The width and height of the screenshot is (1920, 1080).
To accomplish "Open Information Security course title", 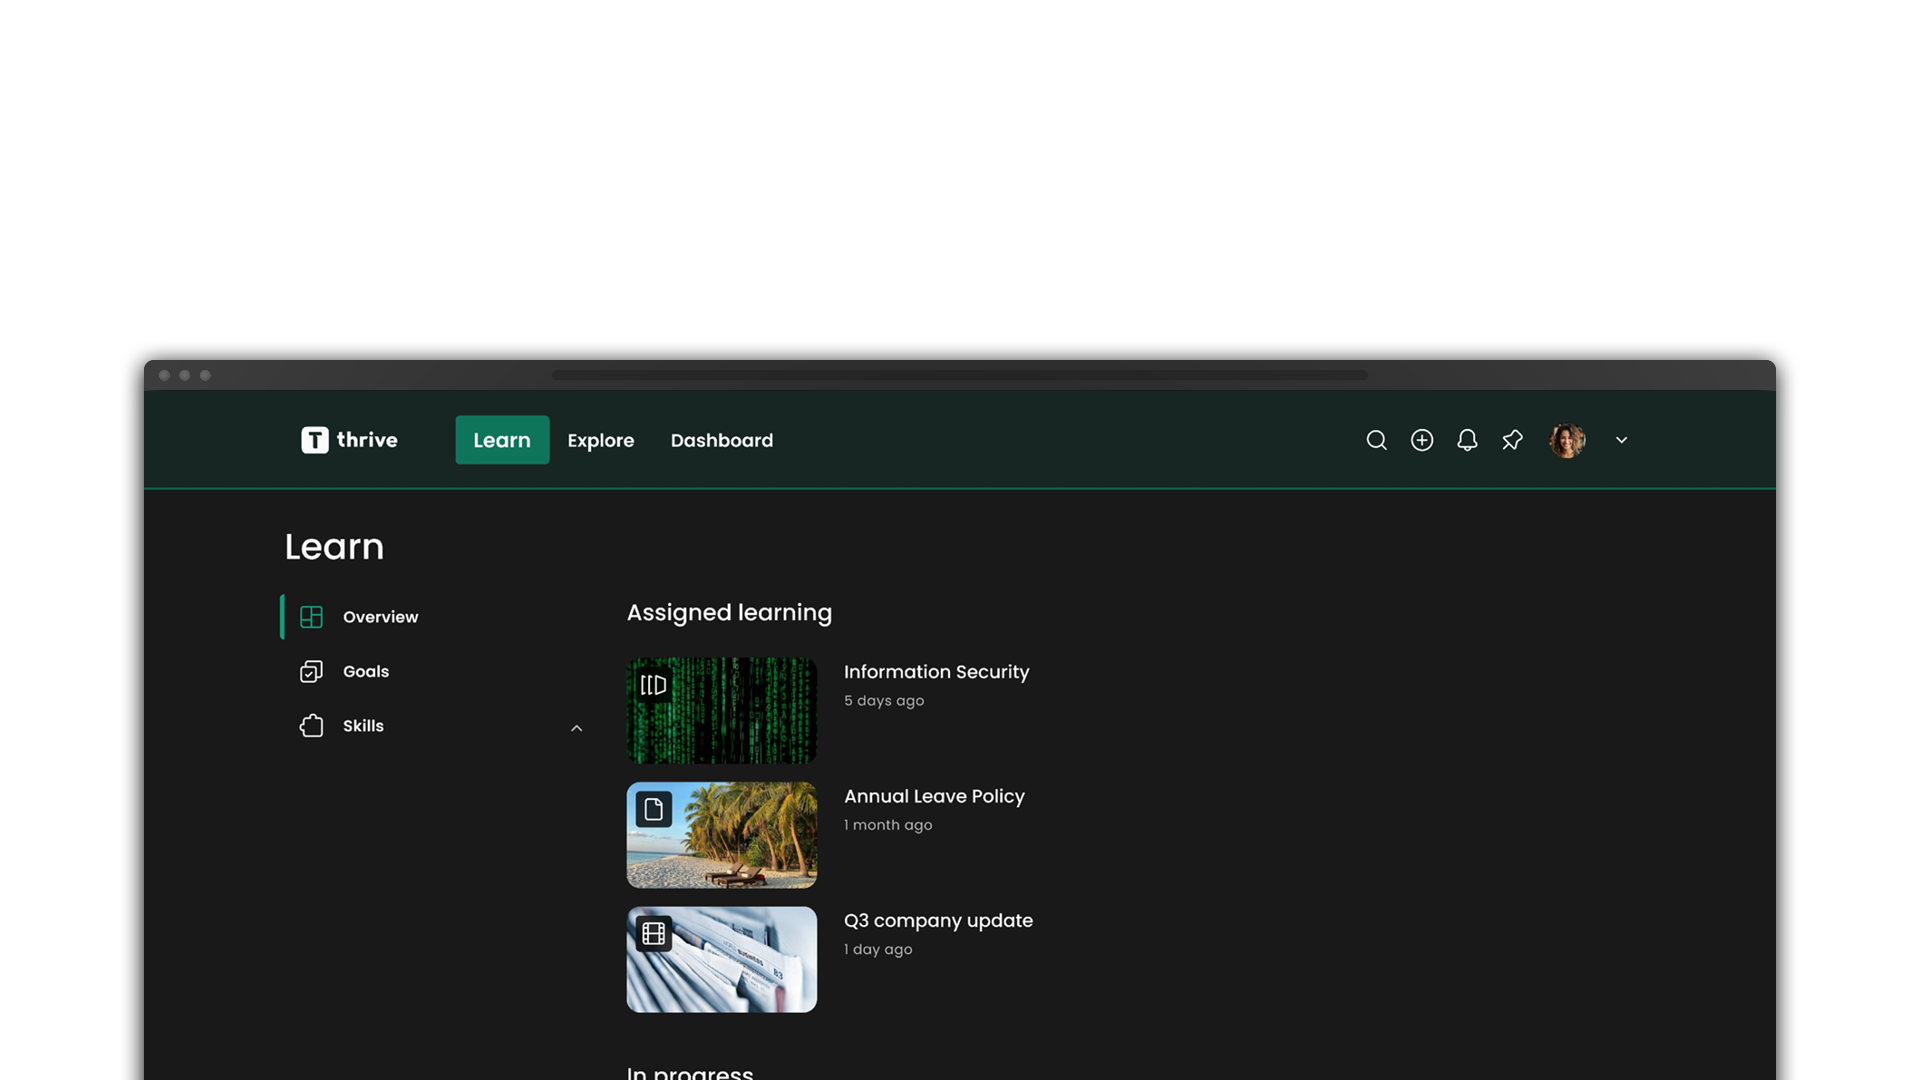I will click(936, 672).
